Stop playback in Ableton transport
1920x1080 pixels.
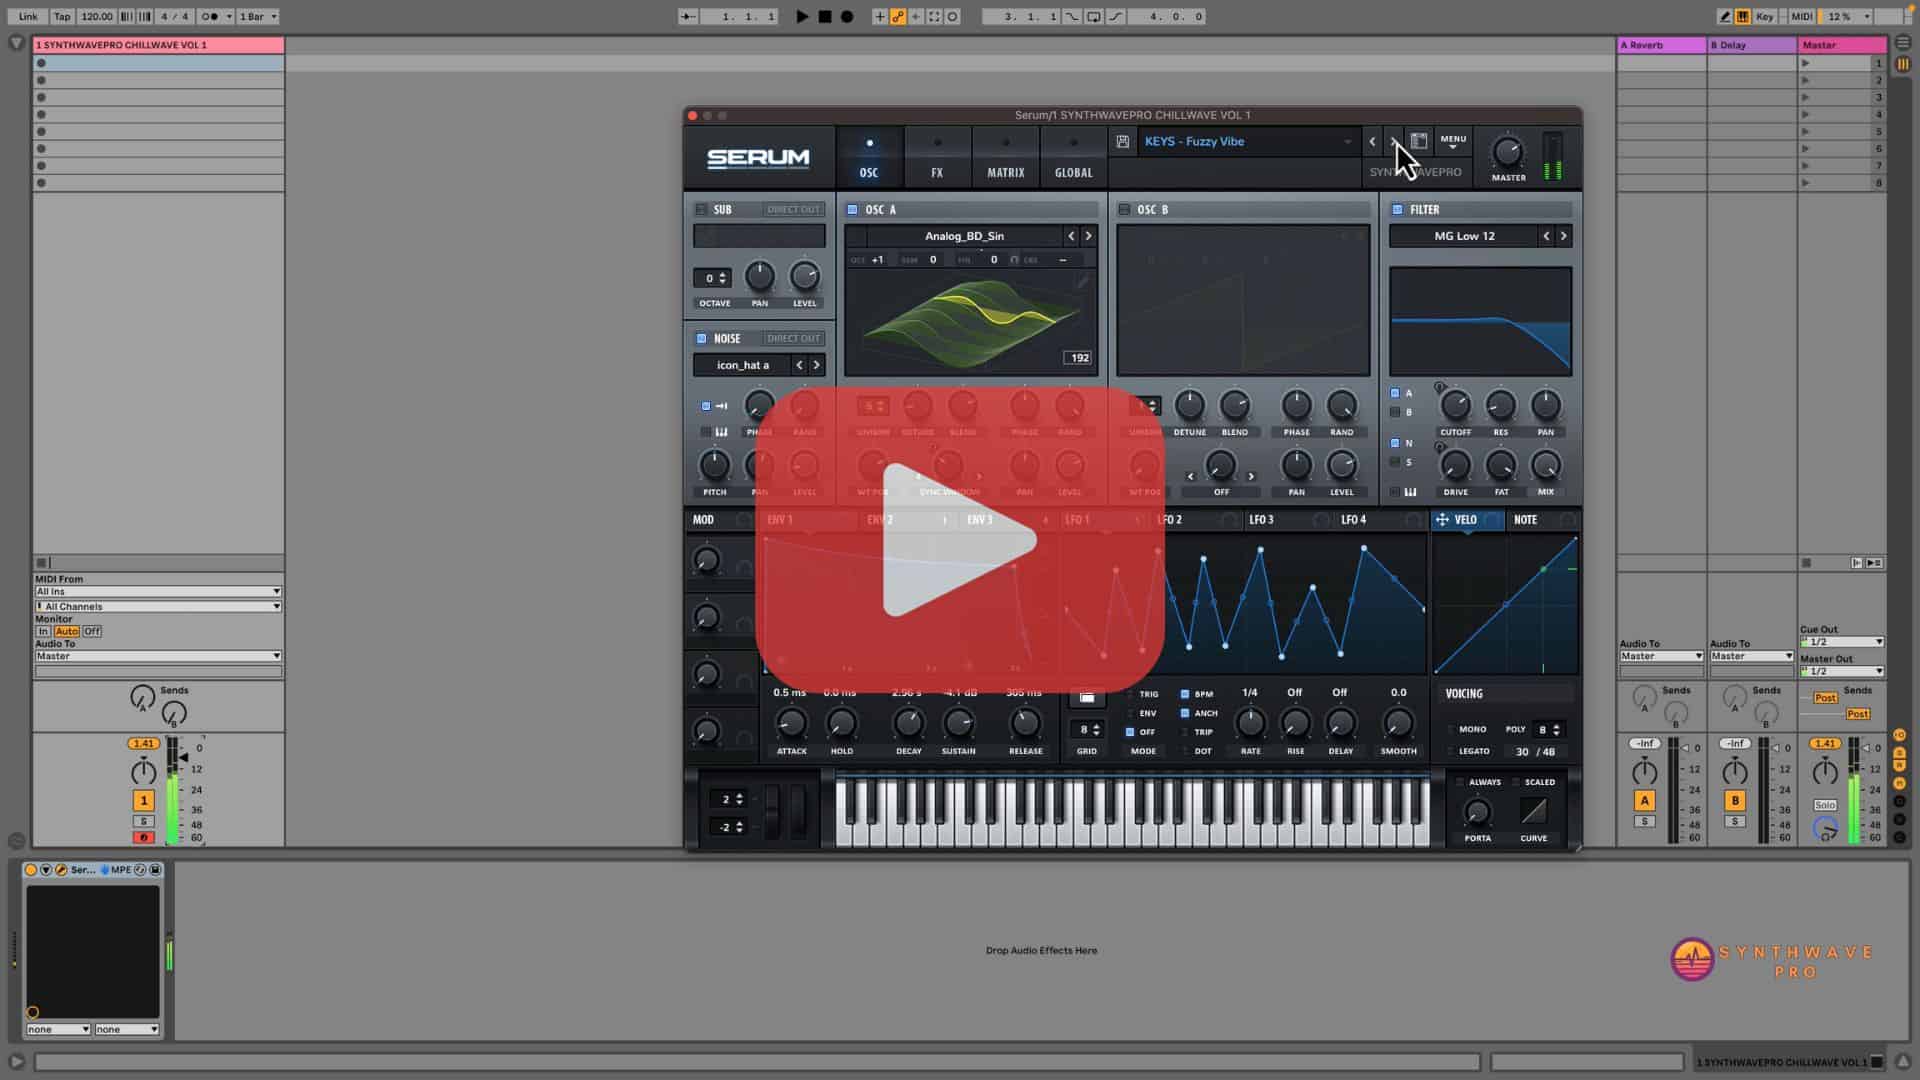click(x=825, y=16)
